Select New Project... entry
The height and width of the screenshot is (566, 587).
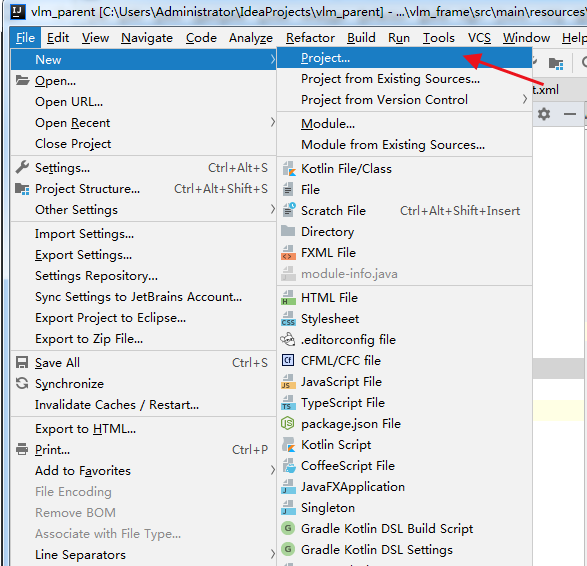(404, 58)
